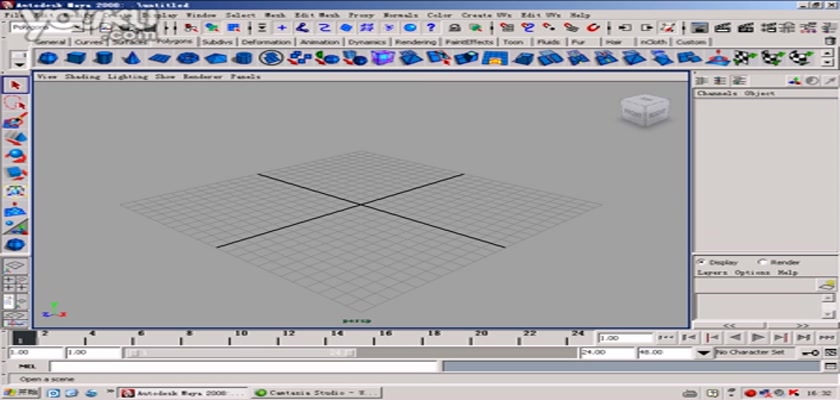Click the MEL command line input field
Viewport: 840px width, 400px height.
(x=243, y=366)
